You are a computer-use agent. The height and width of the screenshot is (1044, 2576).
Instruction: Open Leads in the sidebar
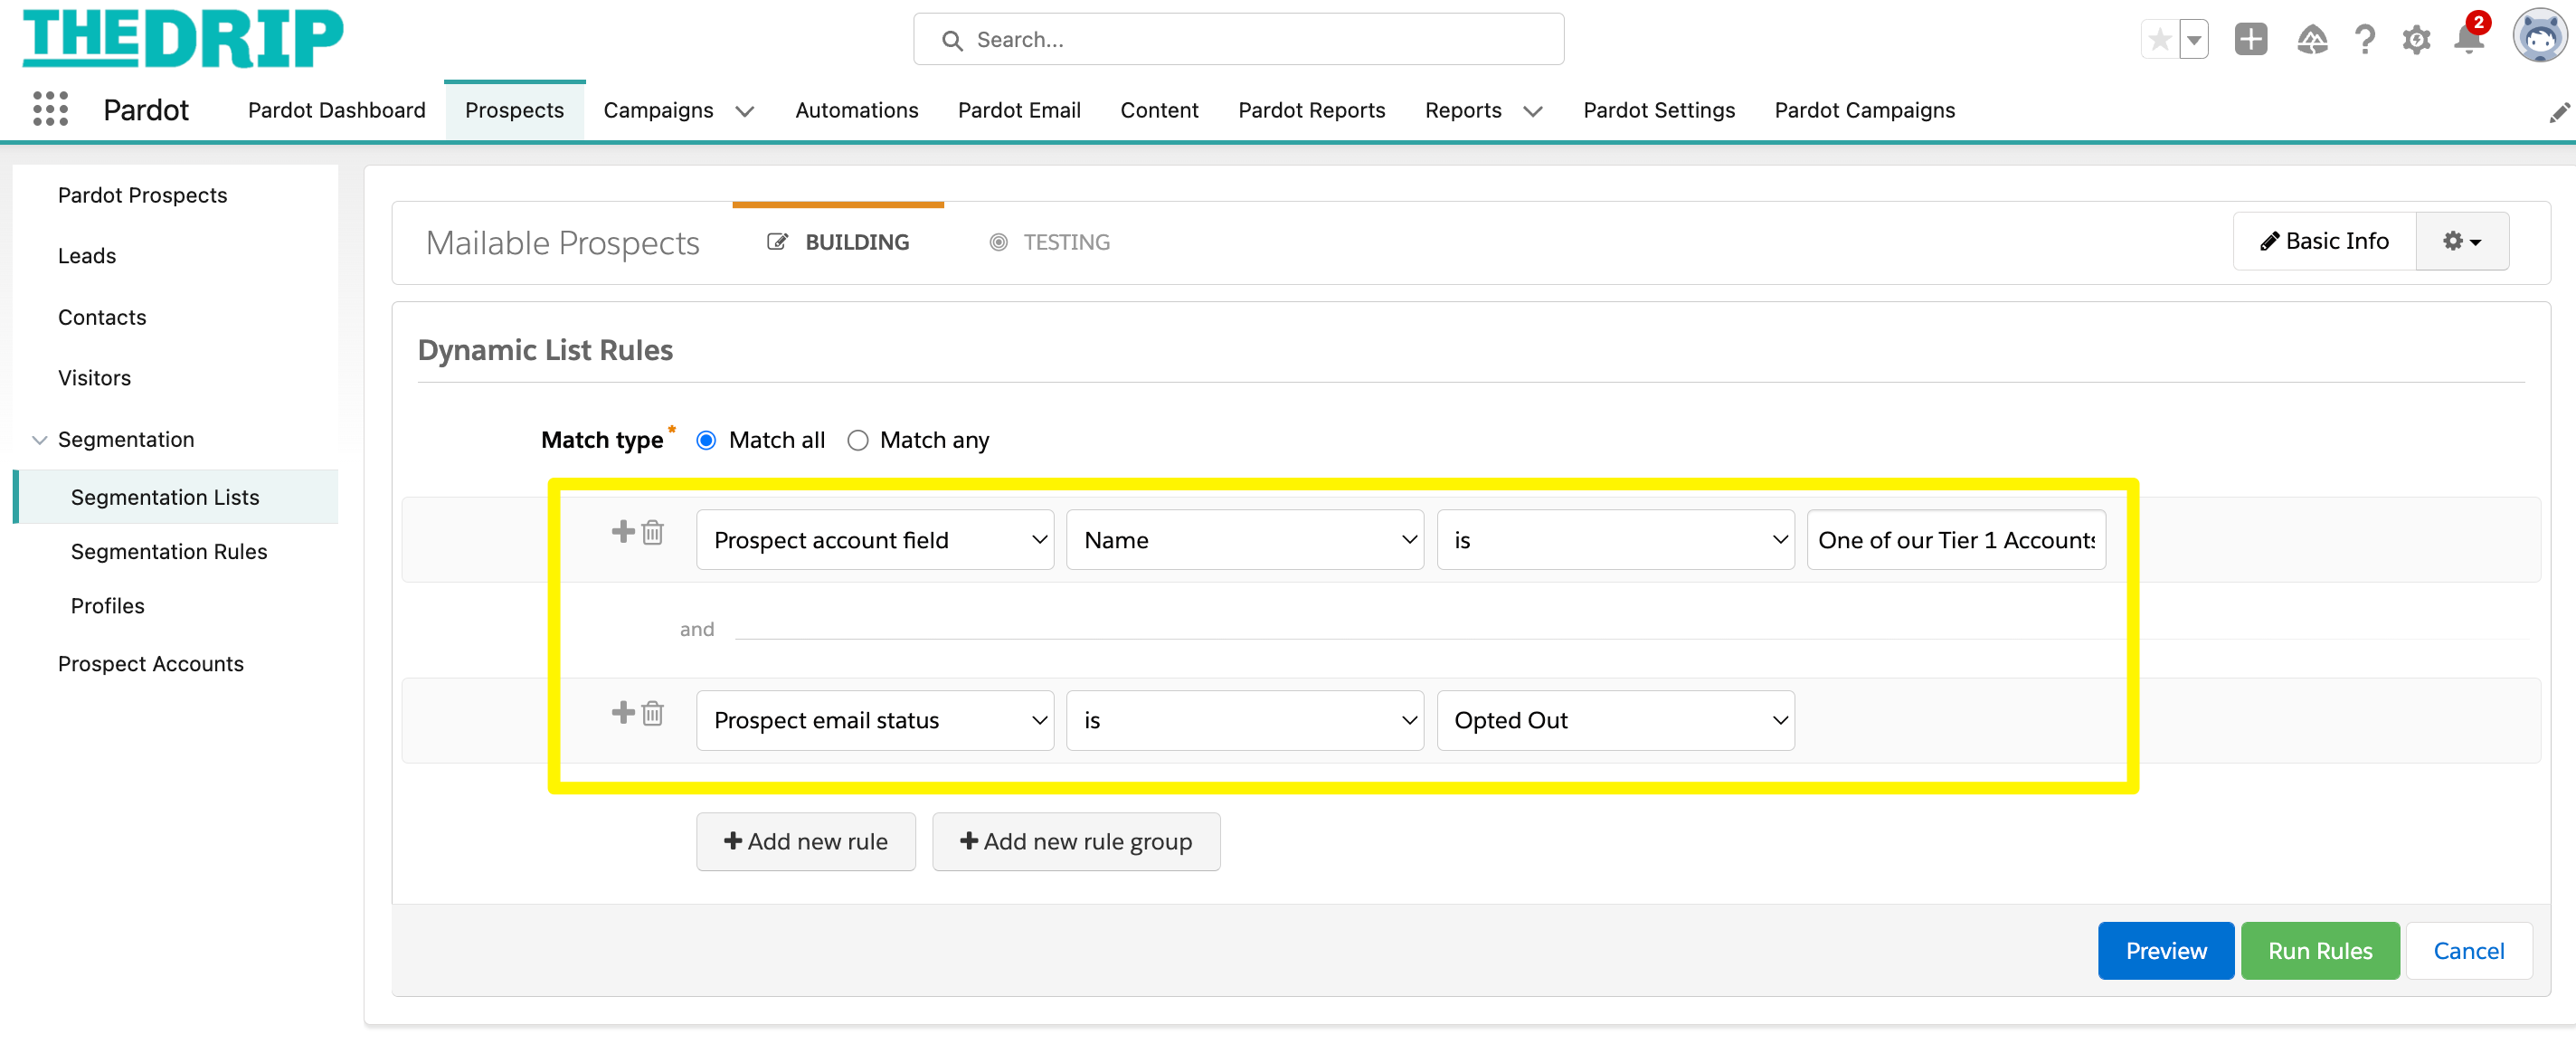[x=87, y=256]
